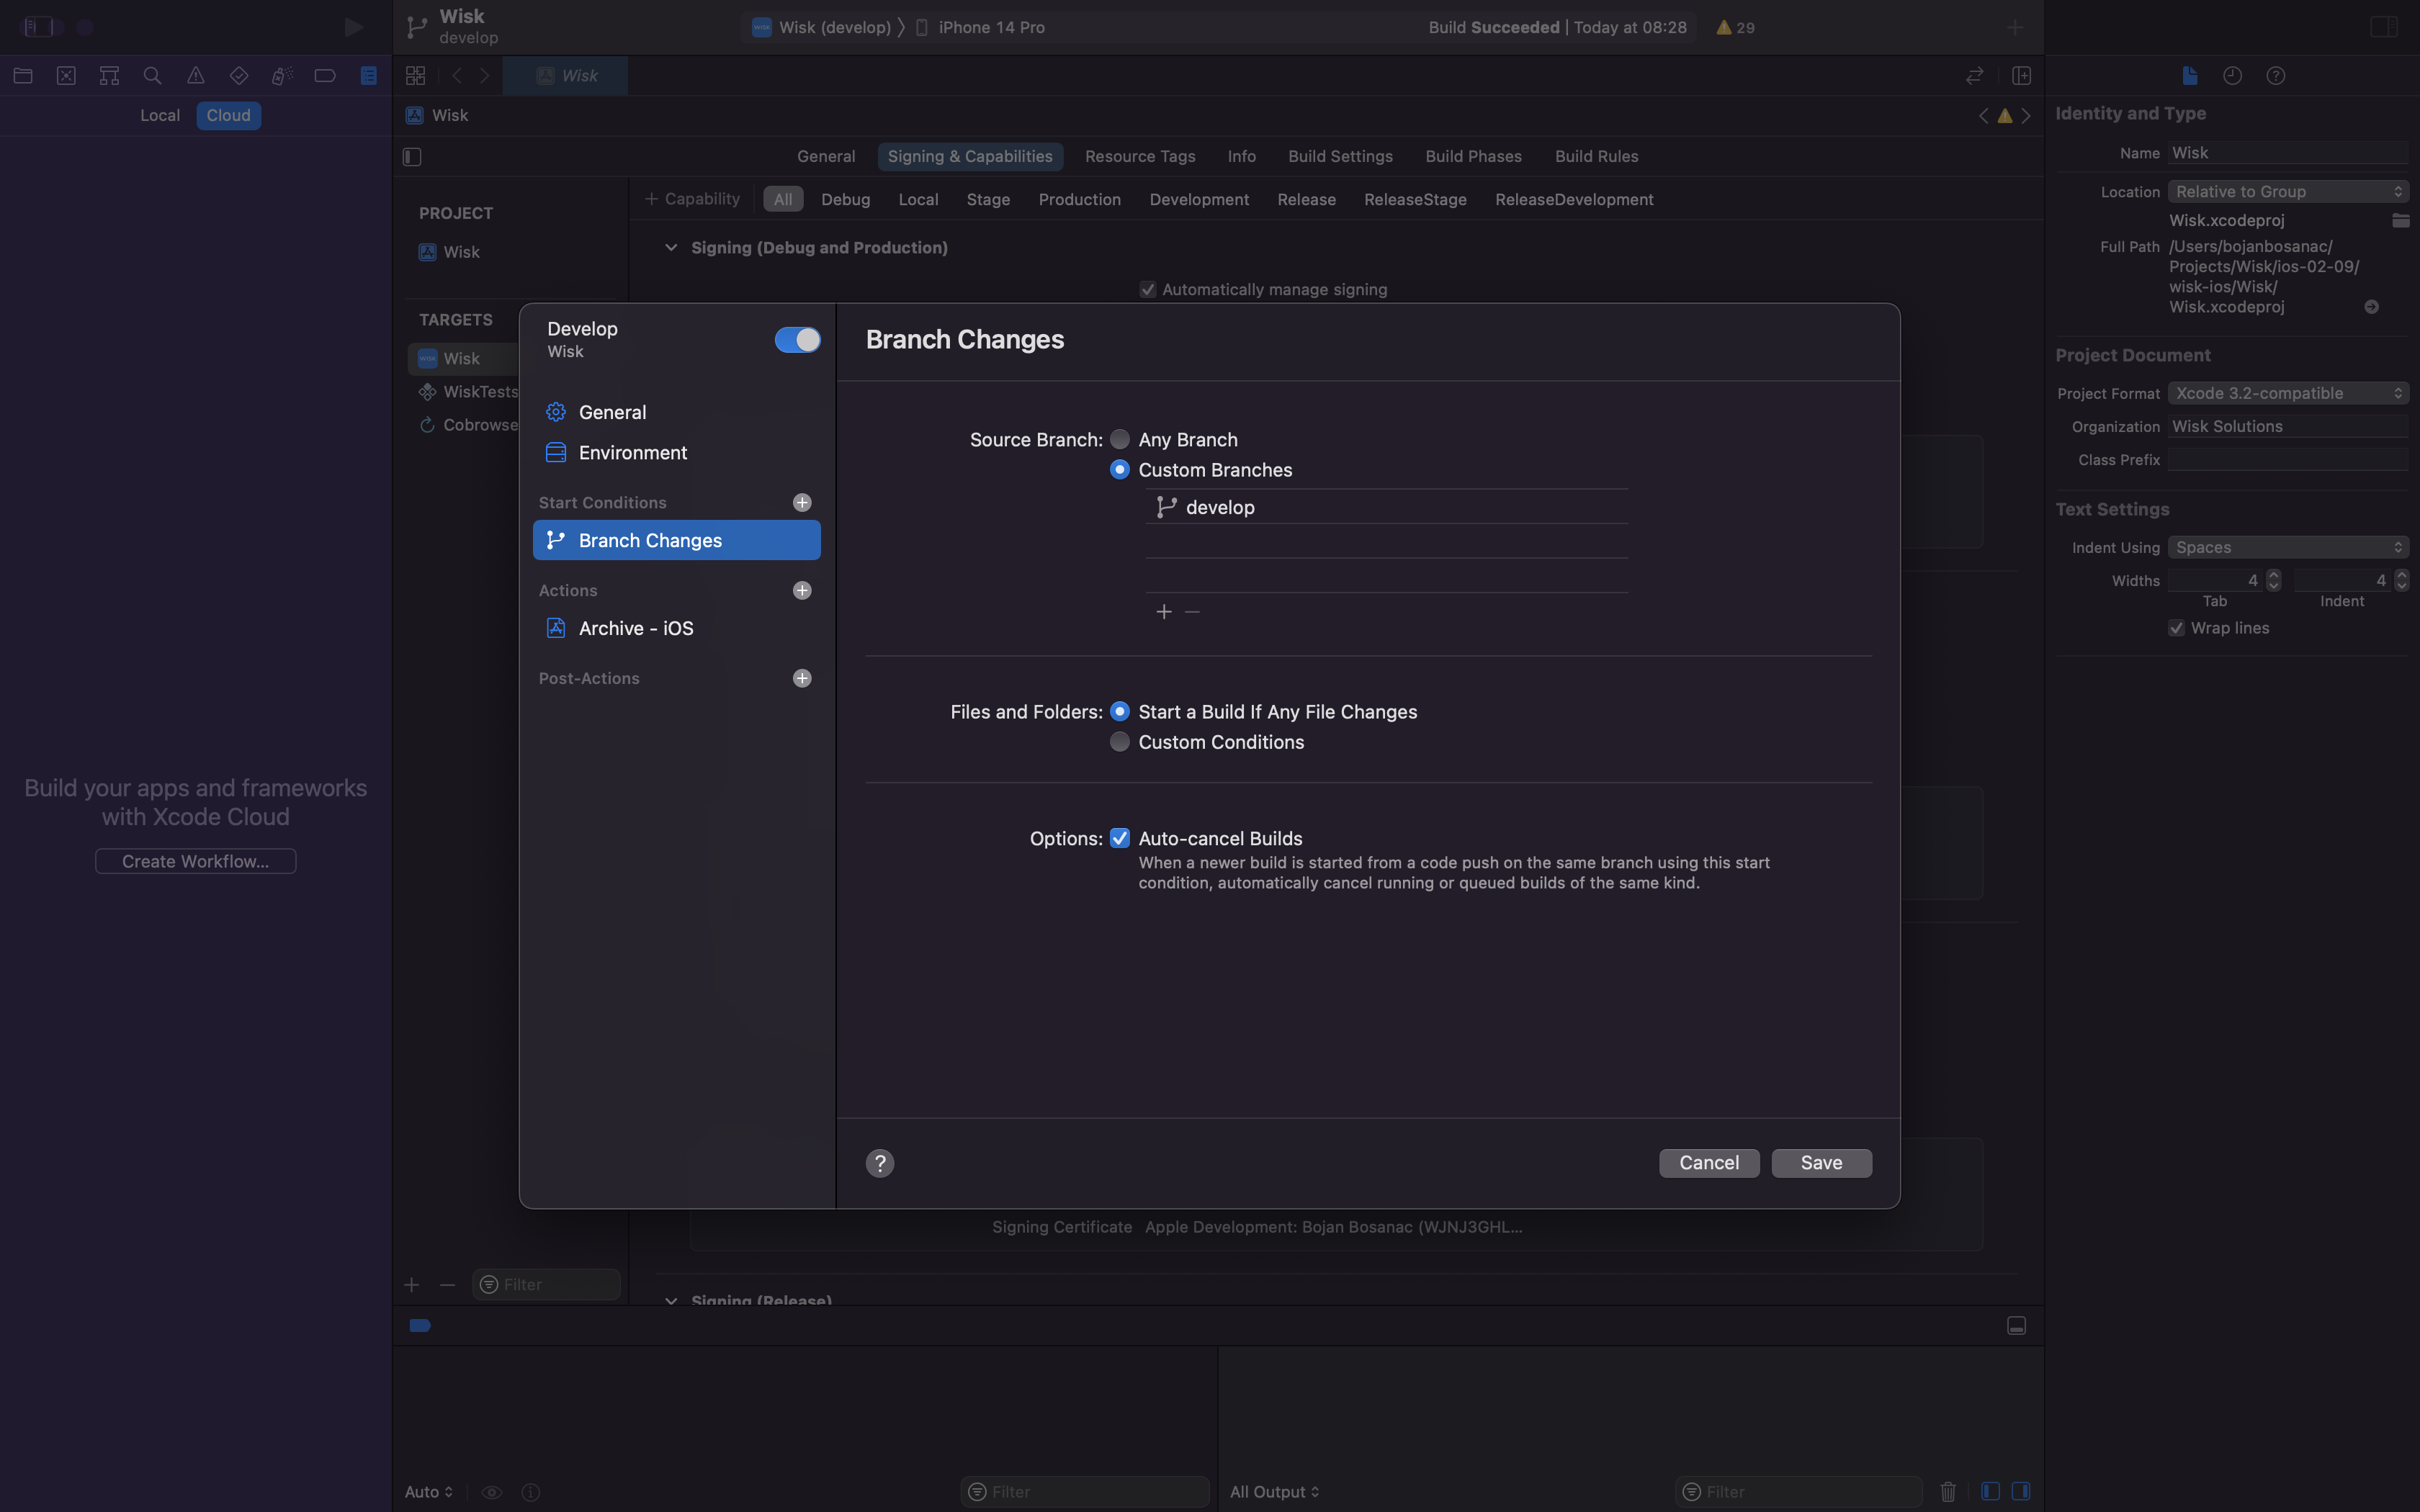Select the Any Branch radio button
The width and height of the screenshot is (2420, 1512).
click(x=1120, y=439)
